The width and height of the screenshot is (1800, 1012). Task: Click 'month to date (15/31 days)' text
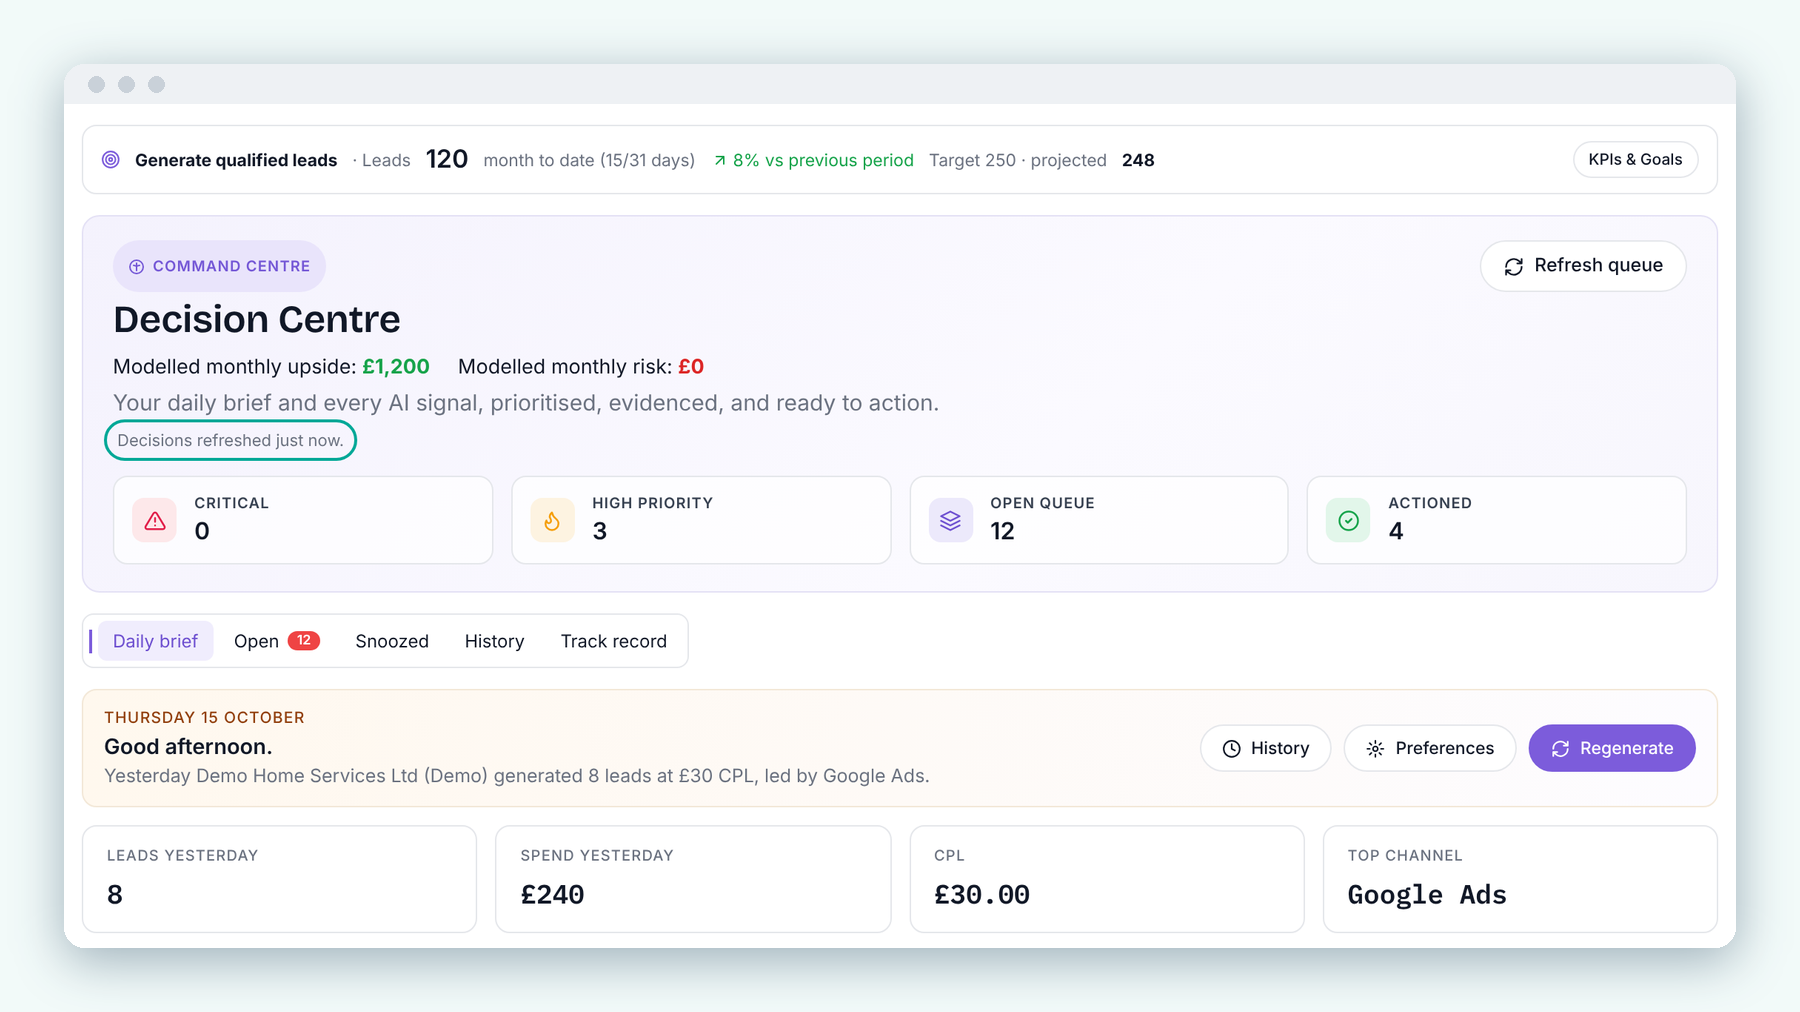click(x=589, y=160)
